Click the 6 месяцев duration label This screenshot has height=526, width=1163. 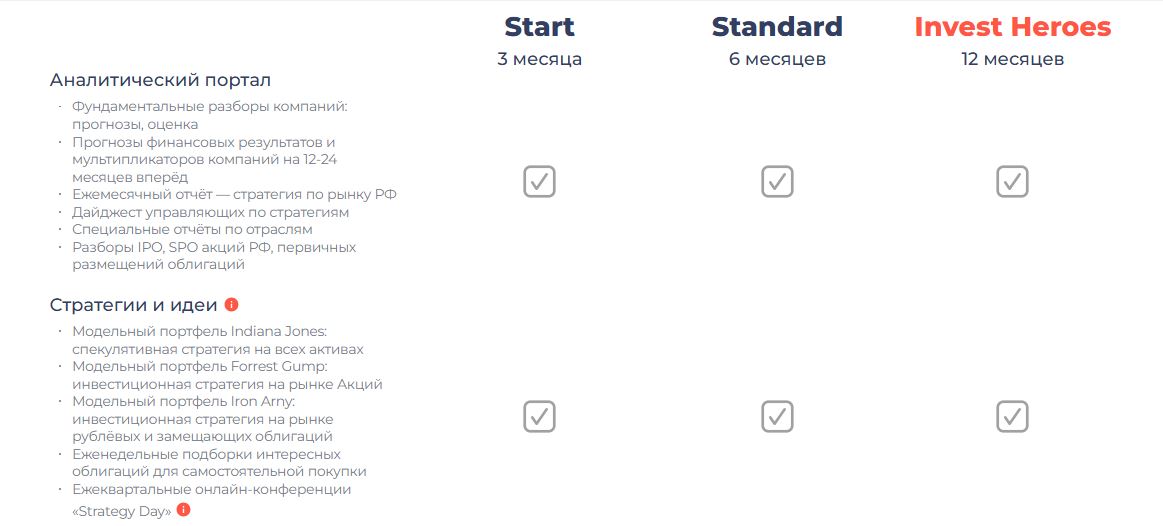tap(777, 59)
